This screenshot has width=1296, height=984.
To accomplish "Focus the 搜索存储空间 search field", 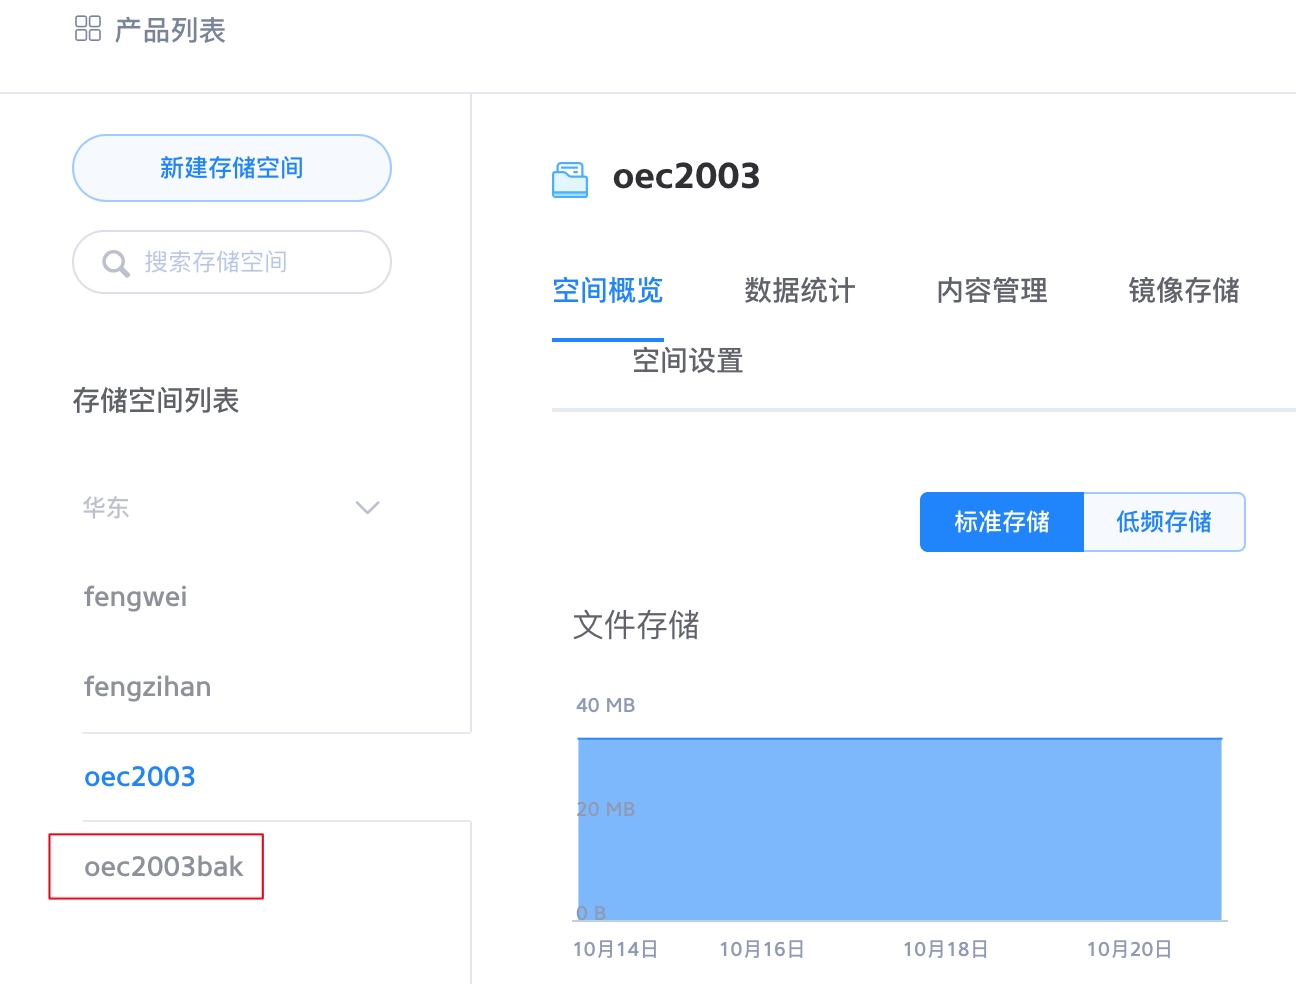I will (x=232, y=262).
